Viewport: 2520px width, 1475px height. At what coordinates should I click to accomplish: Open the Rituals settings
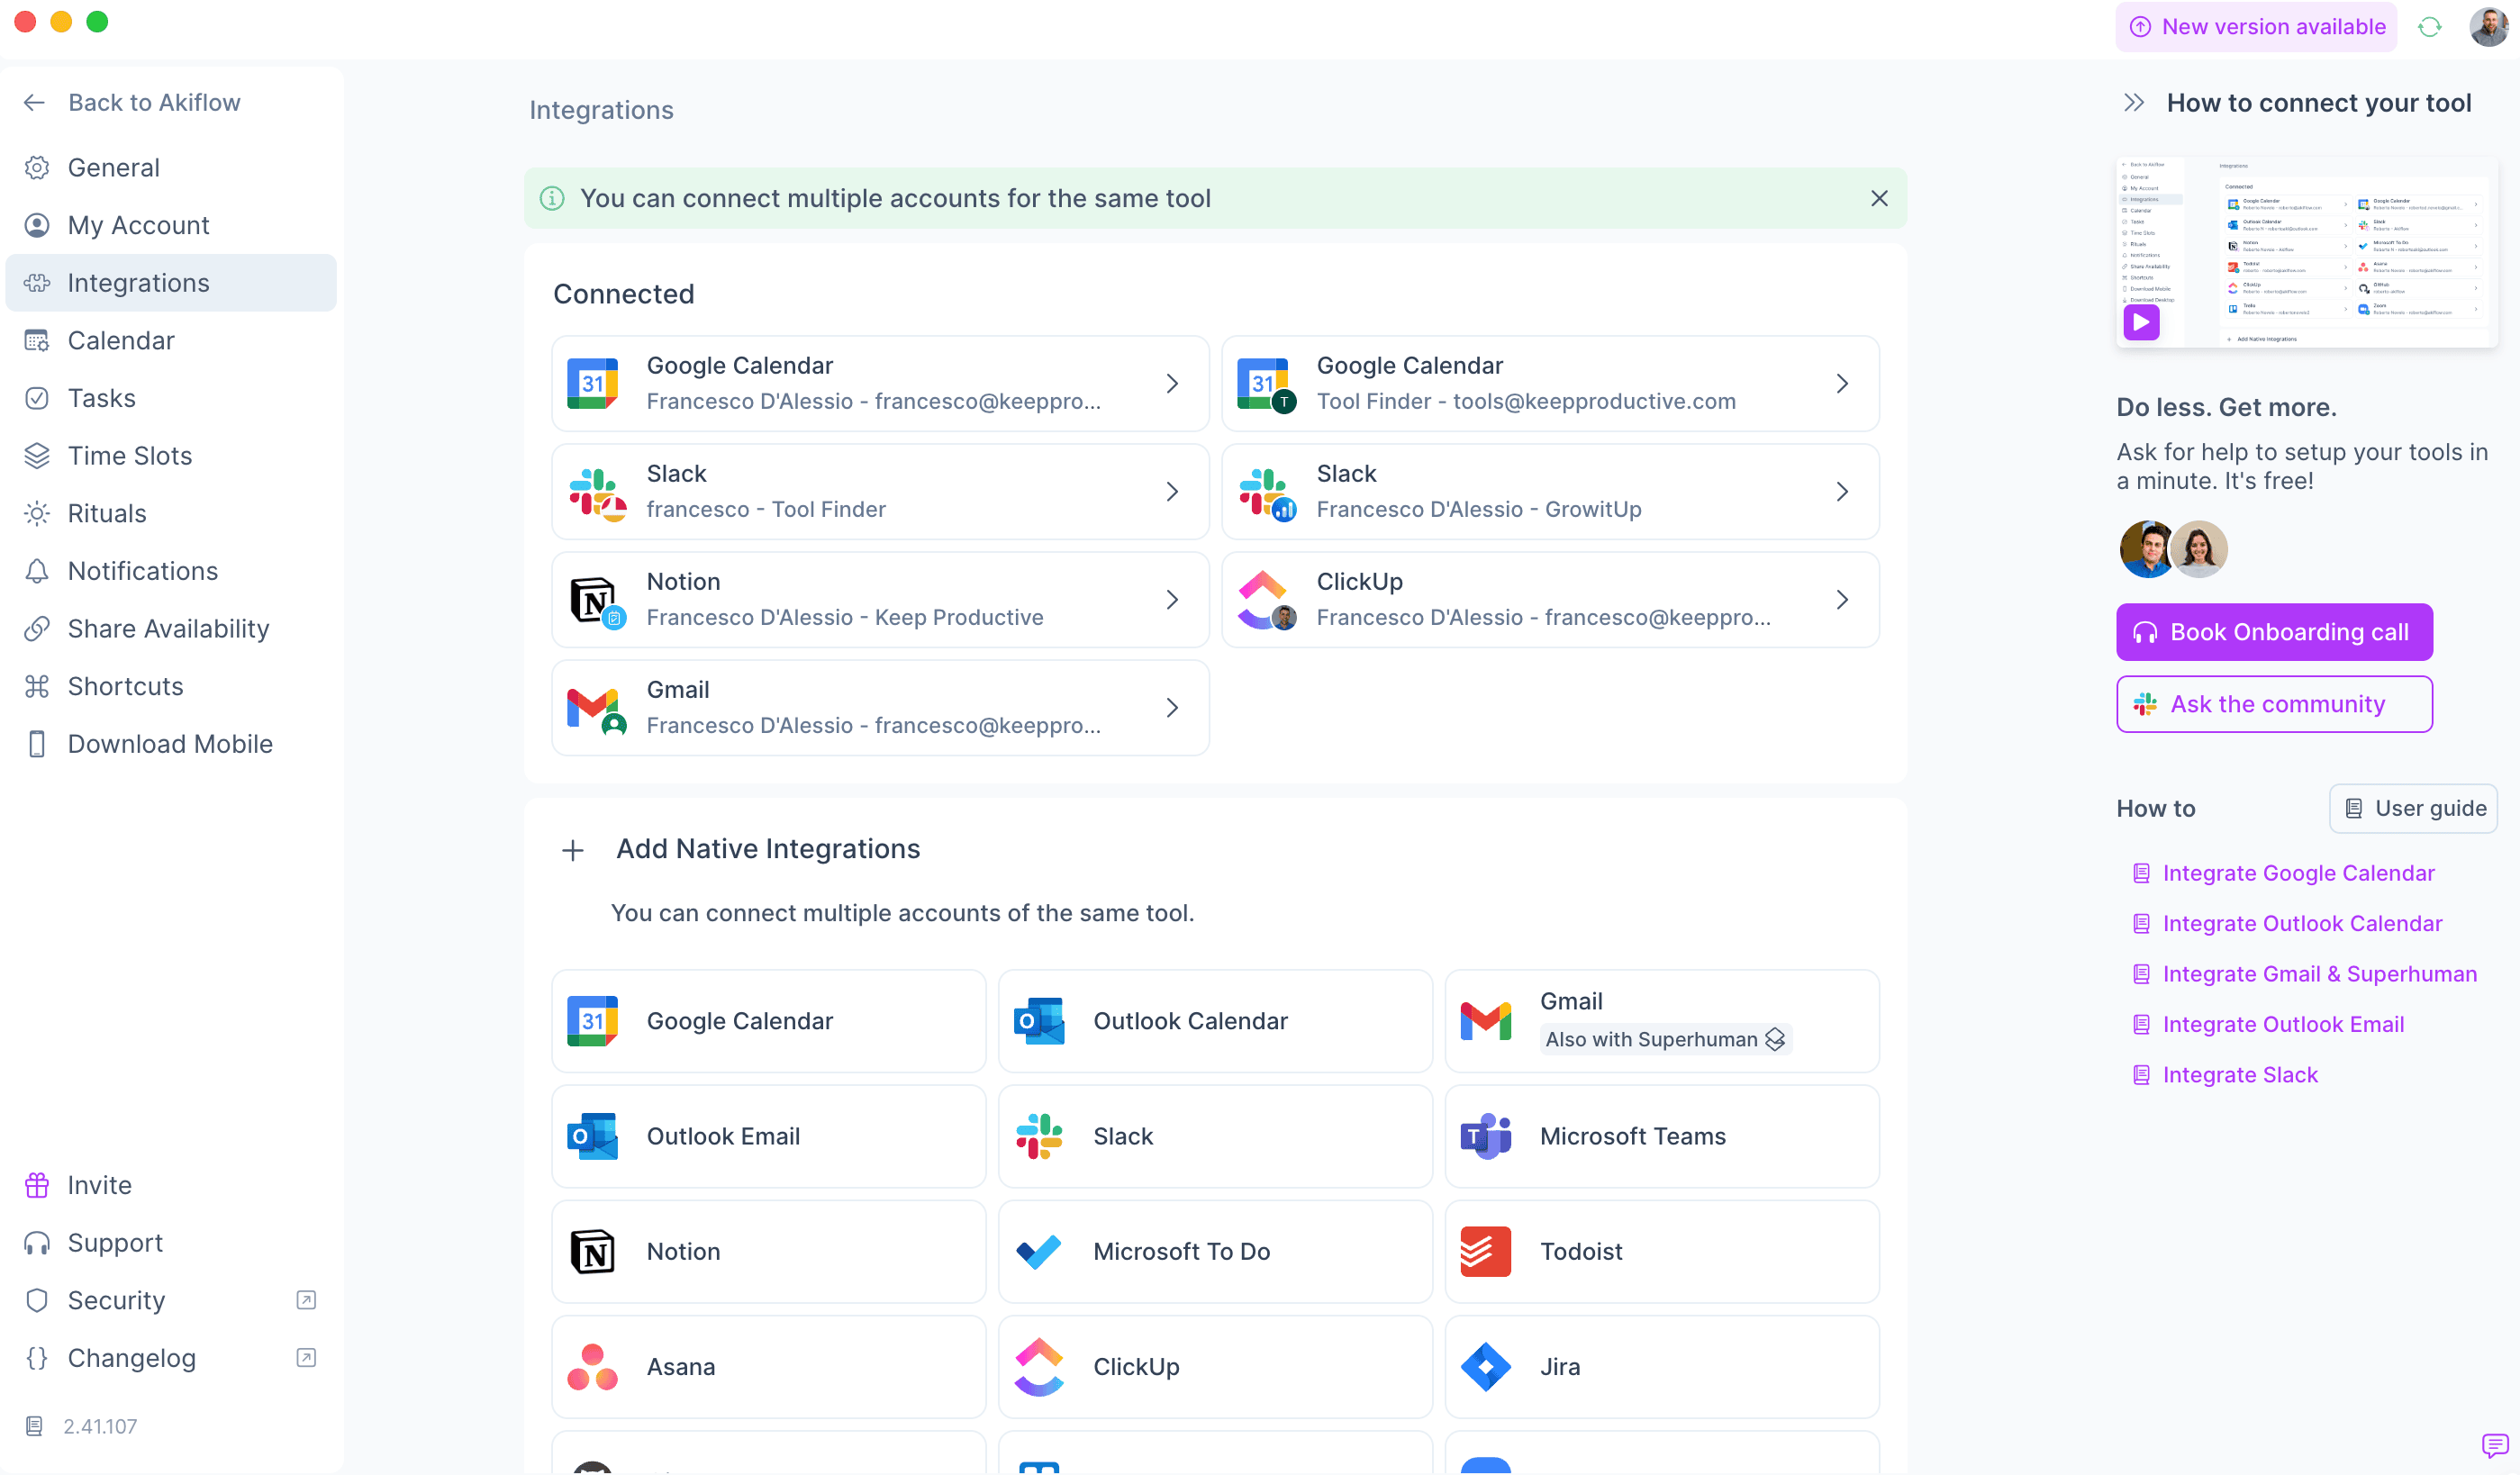(107, 513)
